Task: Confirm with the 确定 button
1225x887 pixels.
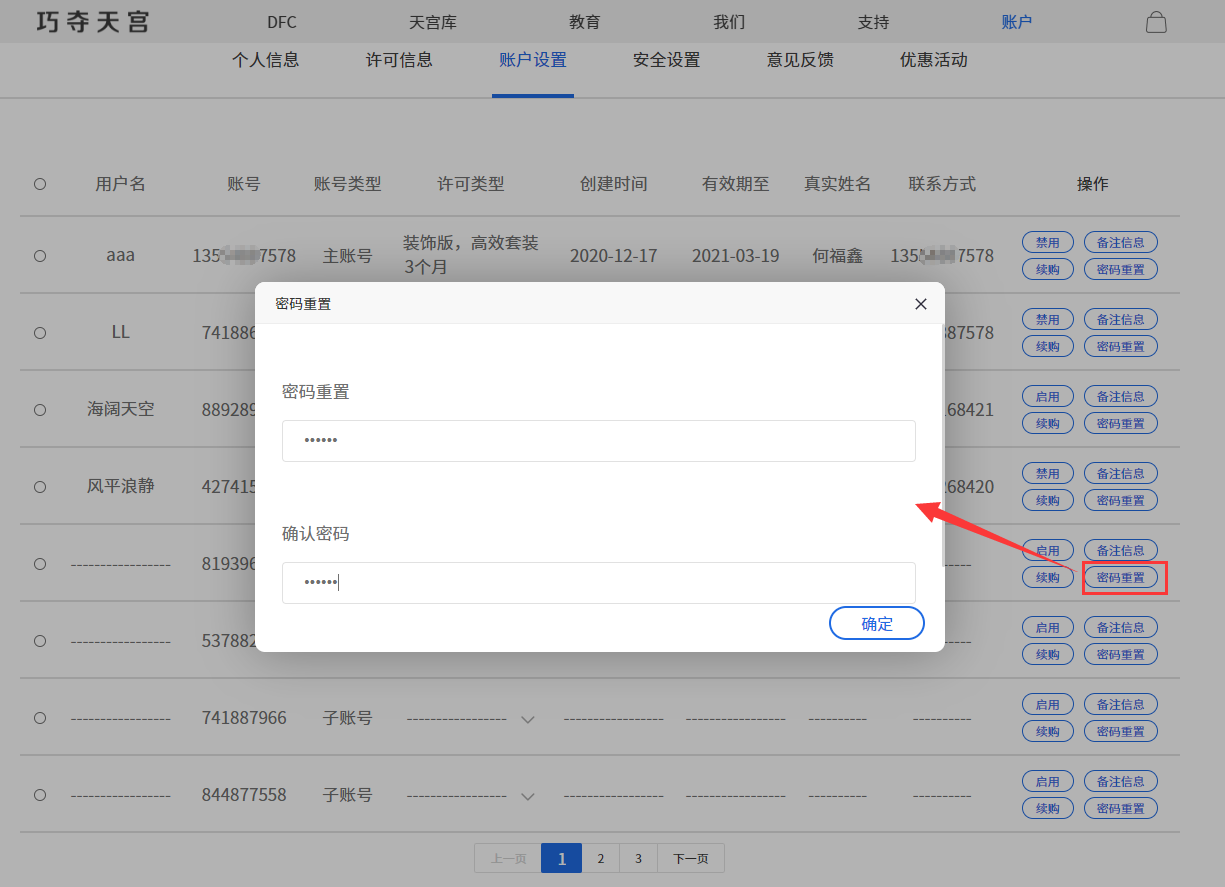Action: 876,624
